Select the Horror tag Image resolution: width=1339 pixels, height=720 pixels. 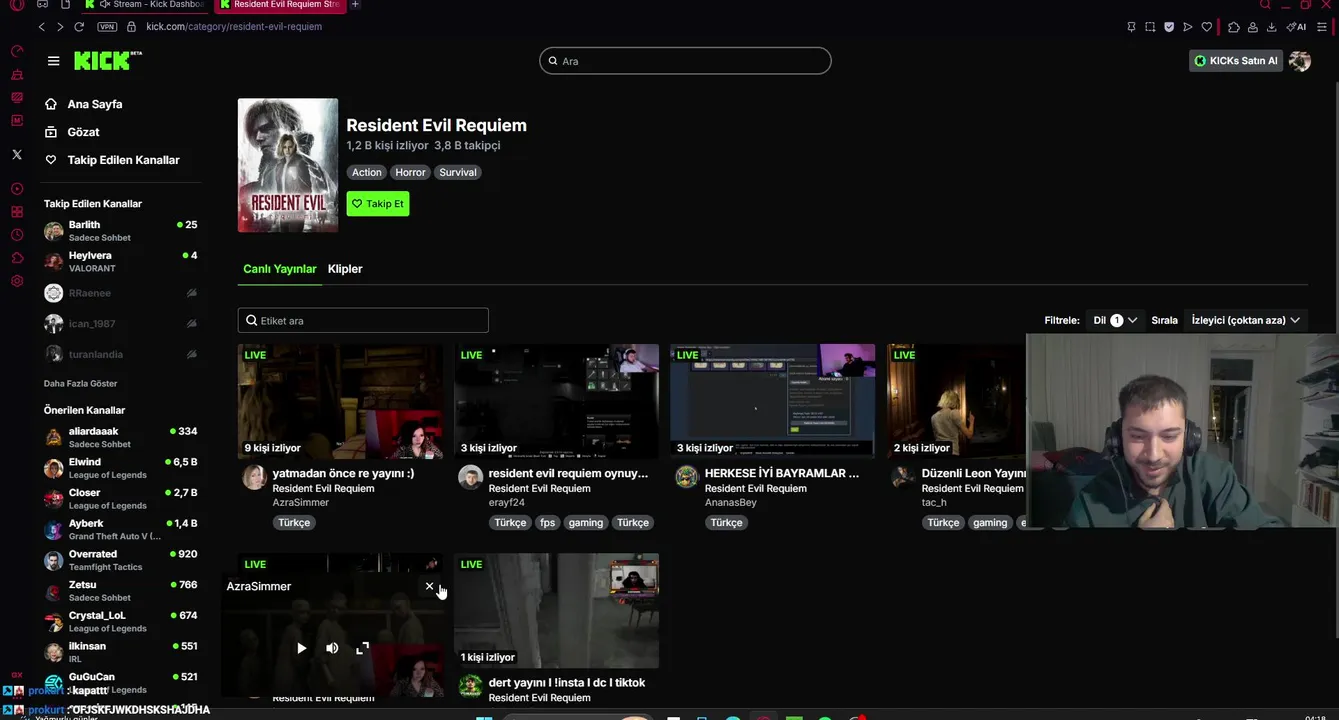point(410,172)
